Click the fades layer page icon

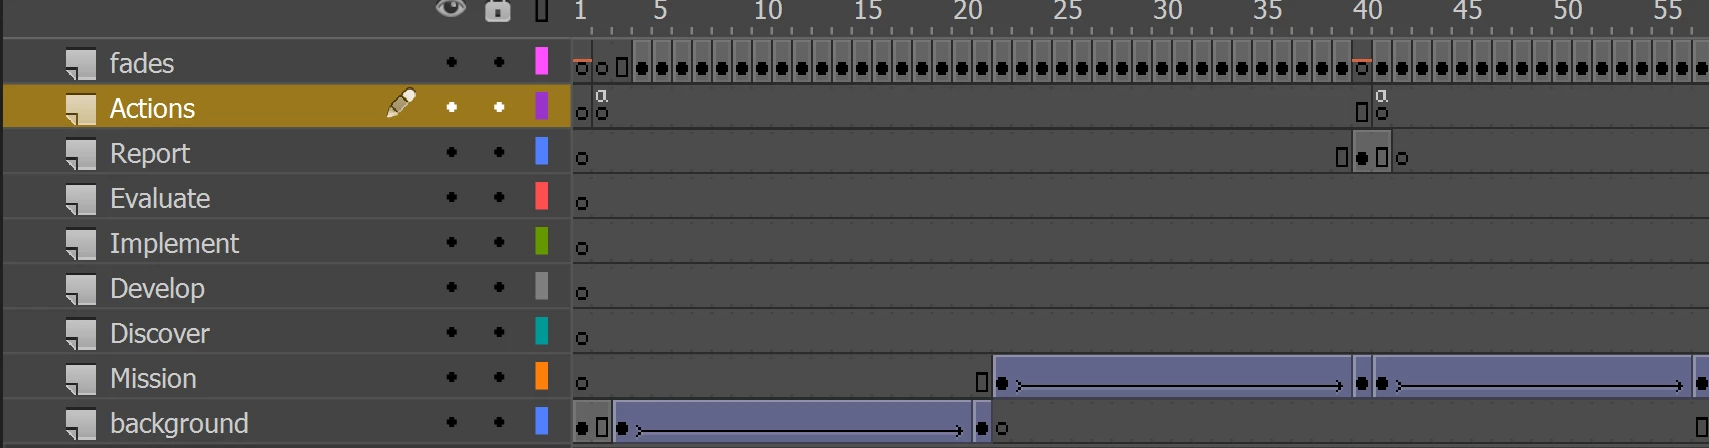click(x=81, y=63)
